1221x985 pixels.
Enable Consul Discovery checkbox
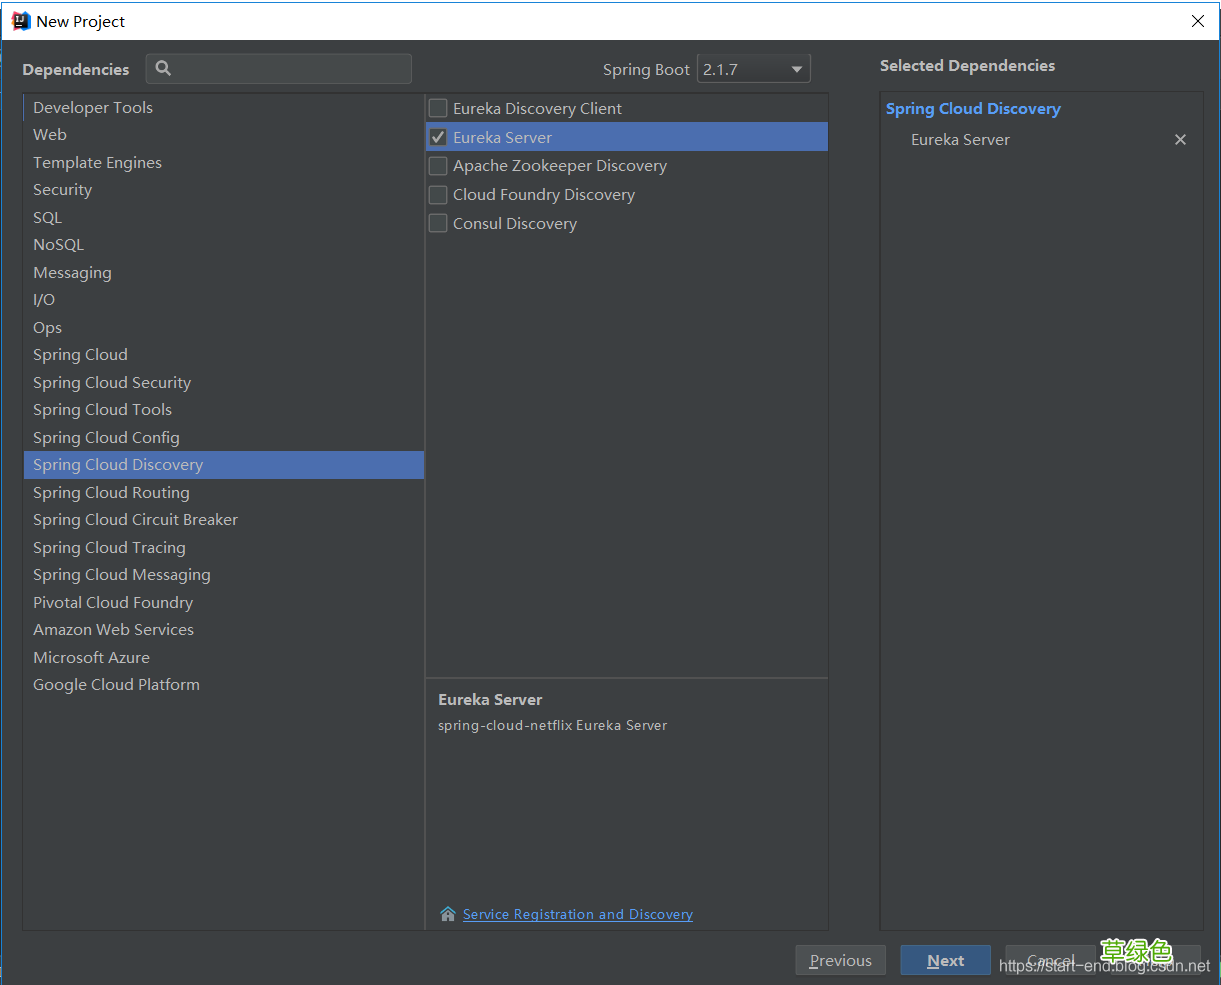pos(438,224)
